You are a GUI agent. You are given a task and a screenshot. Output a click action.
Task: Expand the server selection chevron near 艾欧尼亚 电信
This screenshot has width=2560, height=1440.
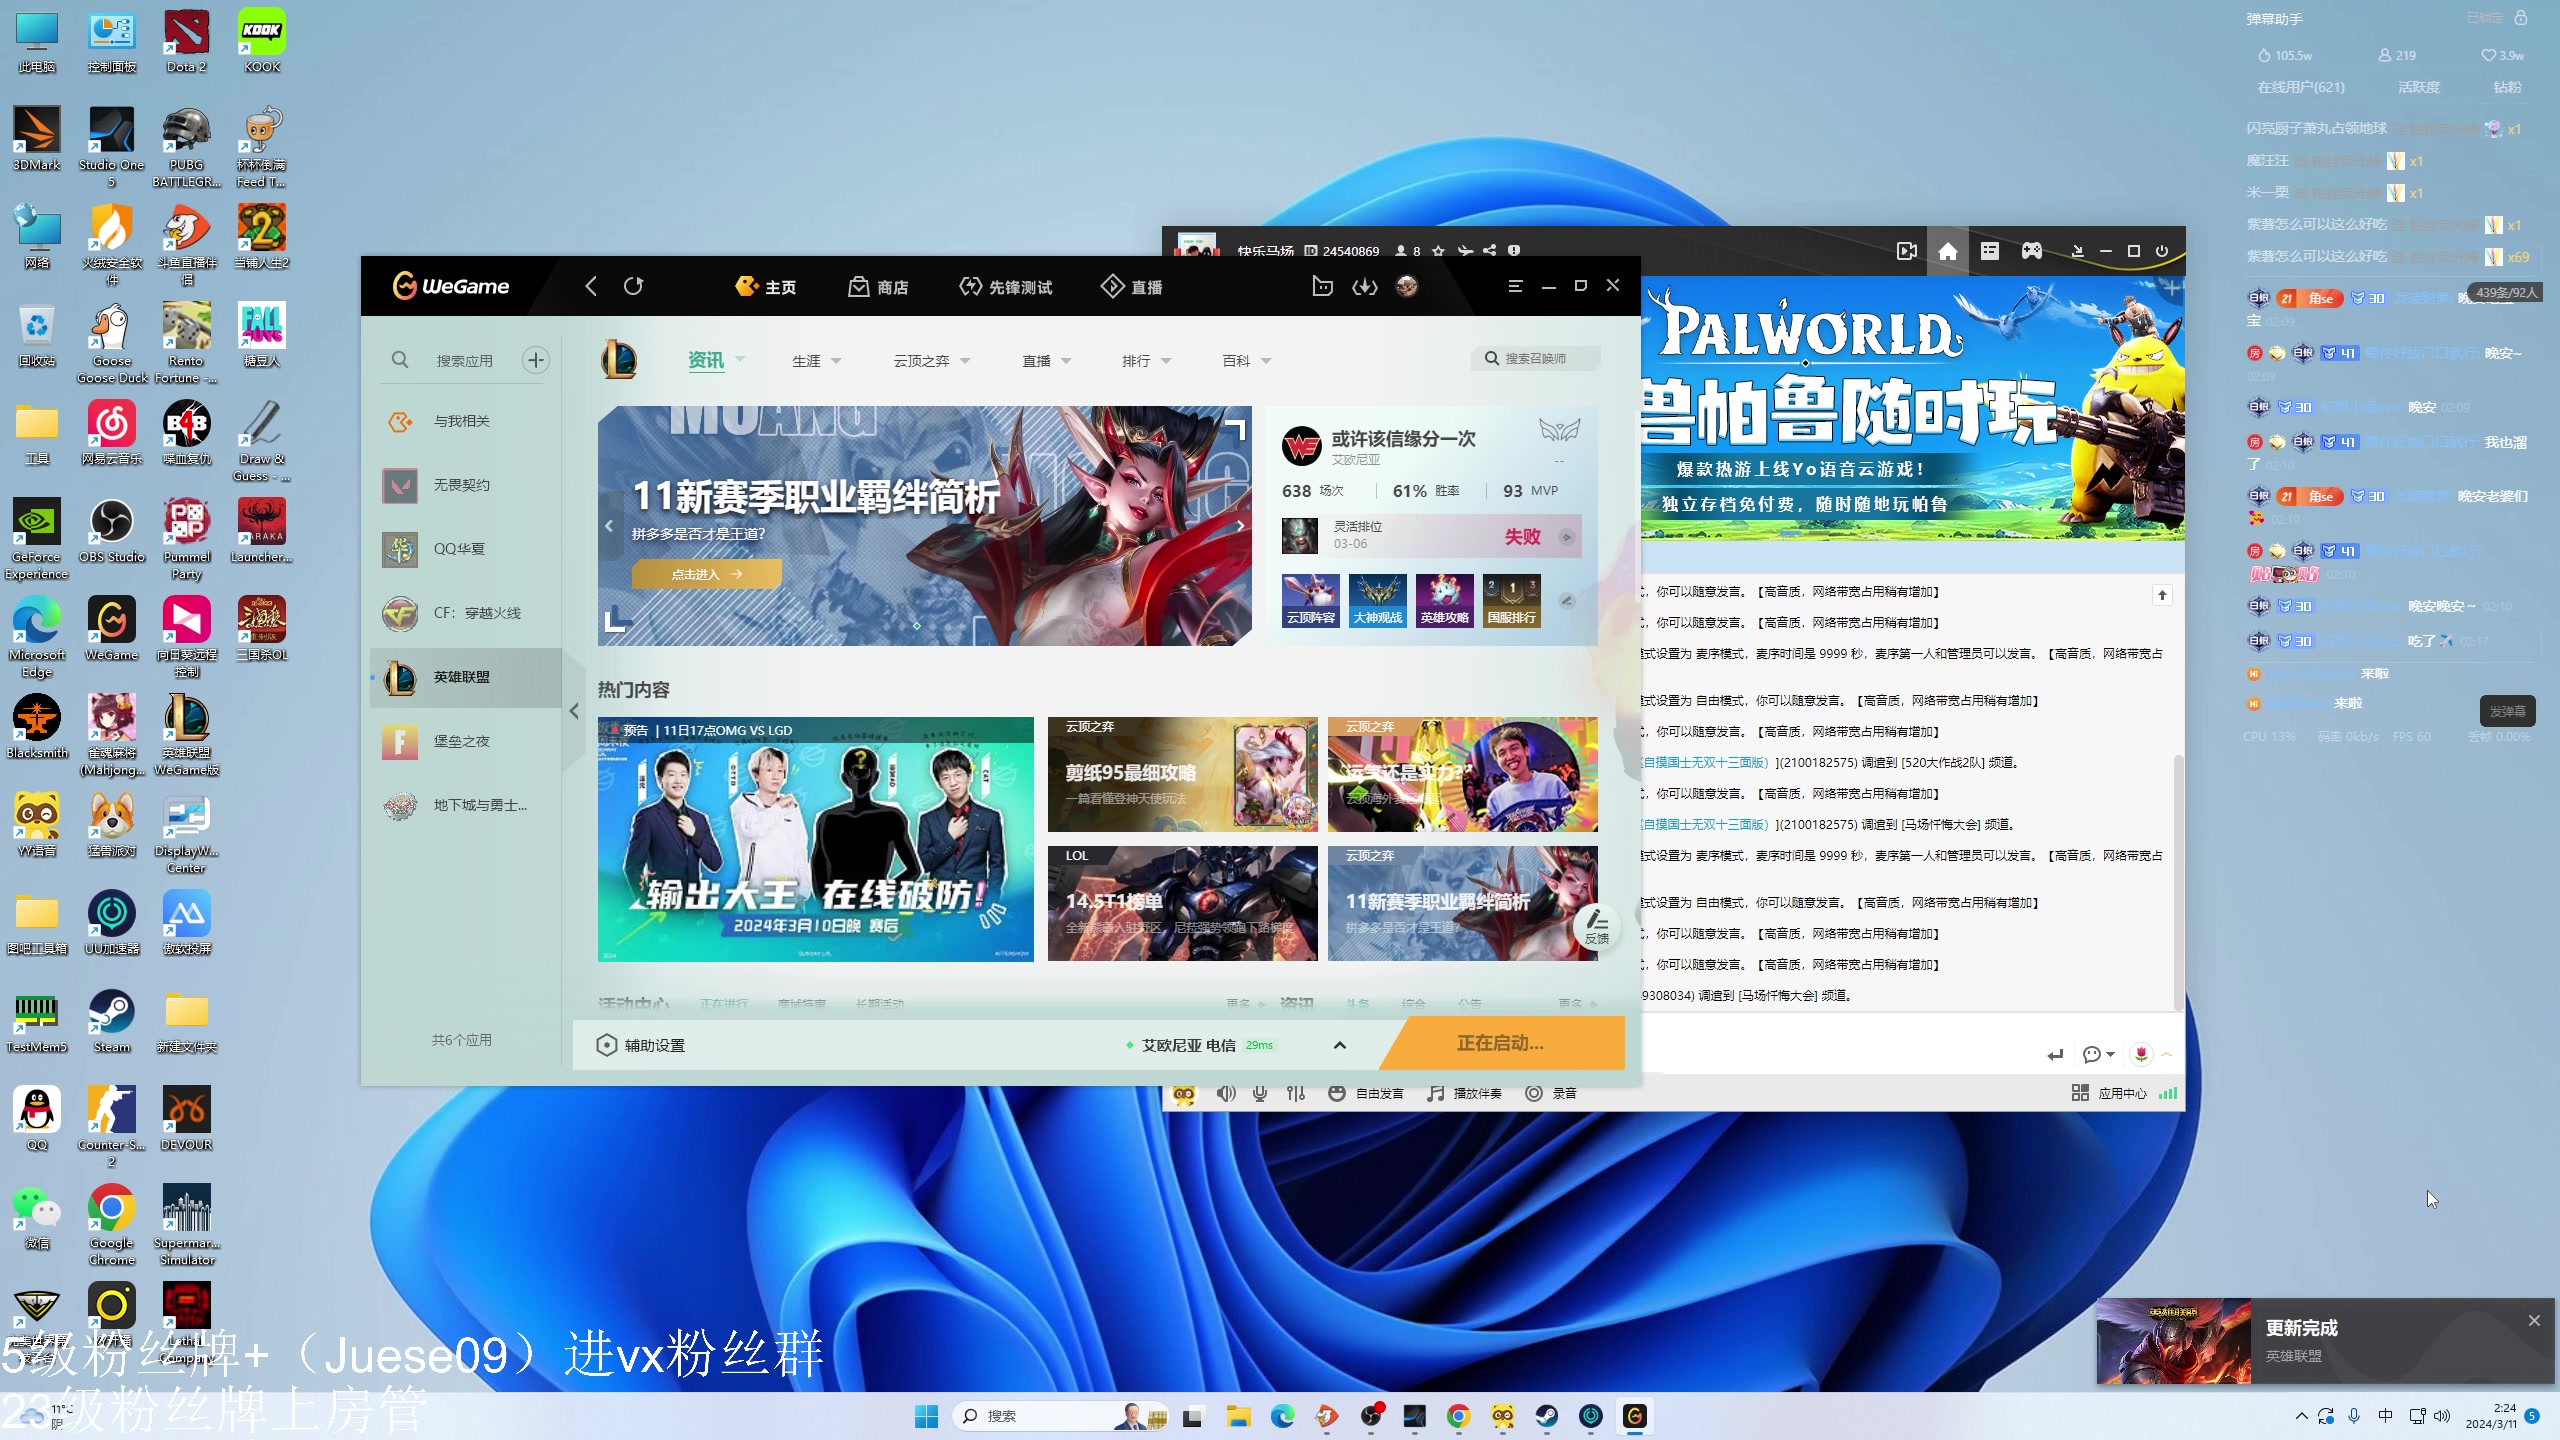(1340, 1045)
